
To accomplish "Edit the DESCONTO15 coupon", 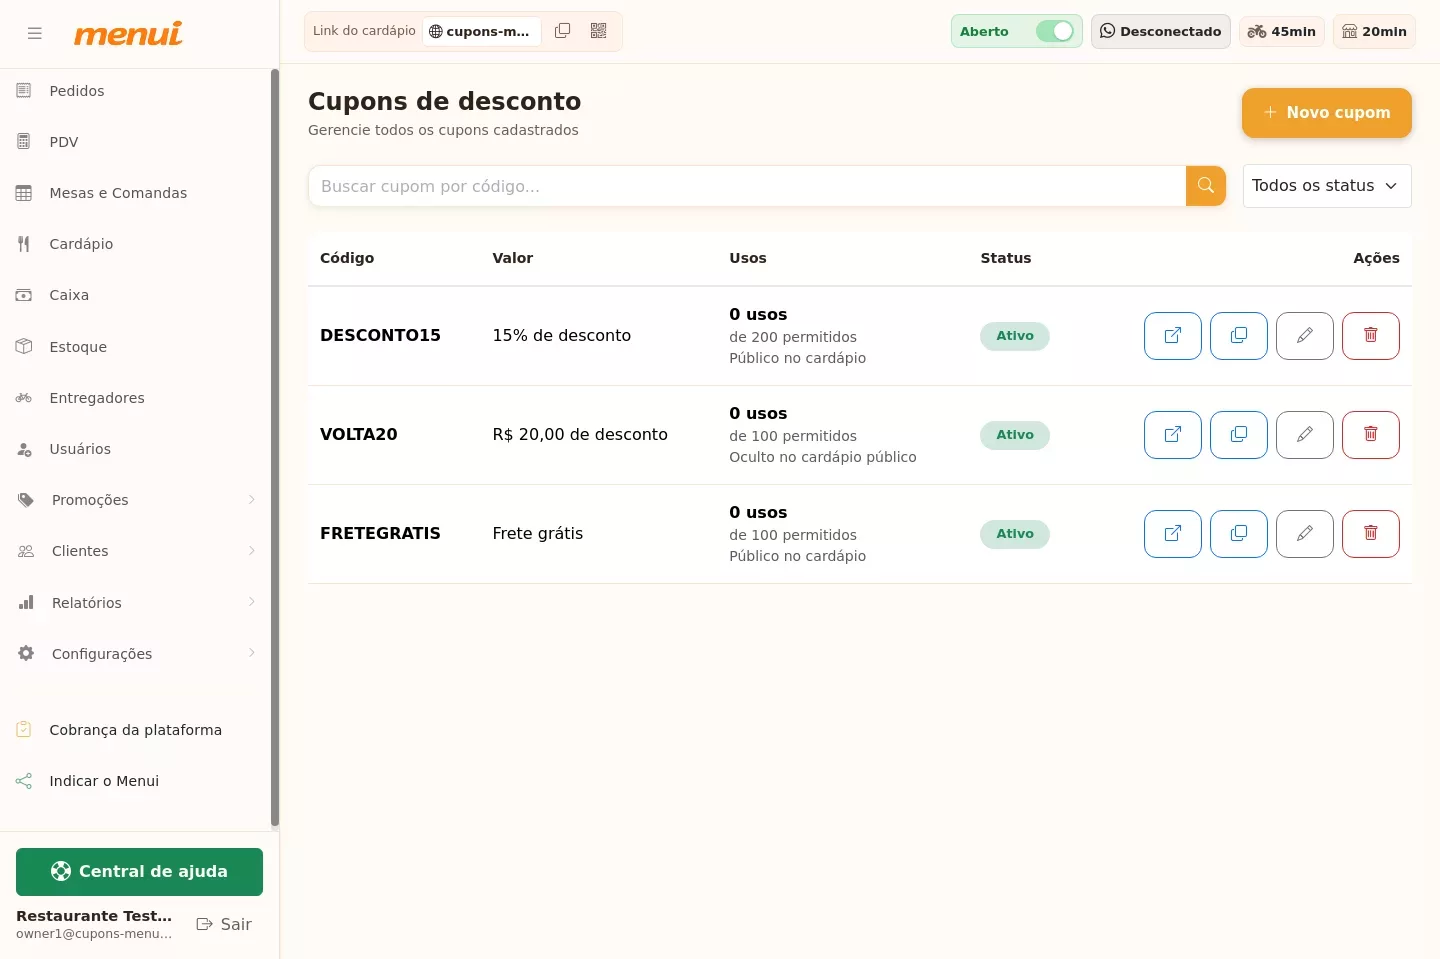I will (x=1305, y=336).
